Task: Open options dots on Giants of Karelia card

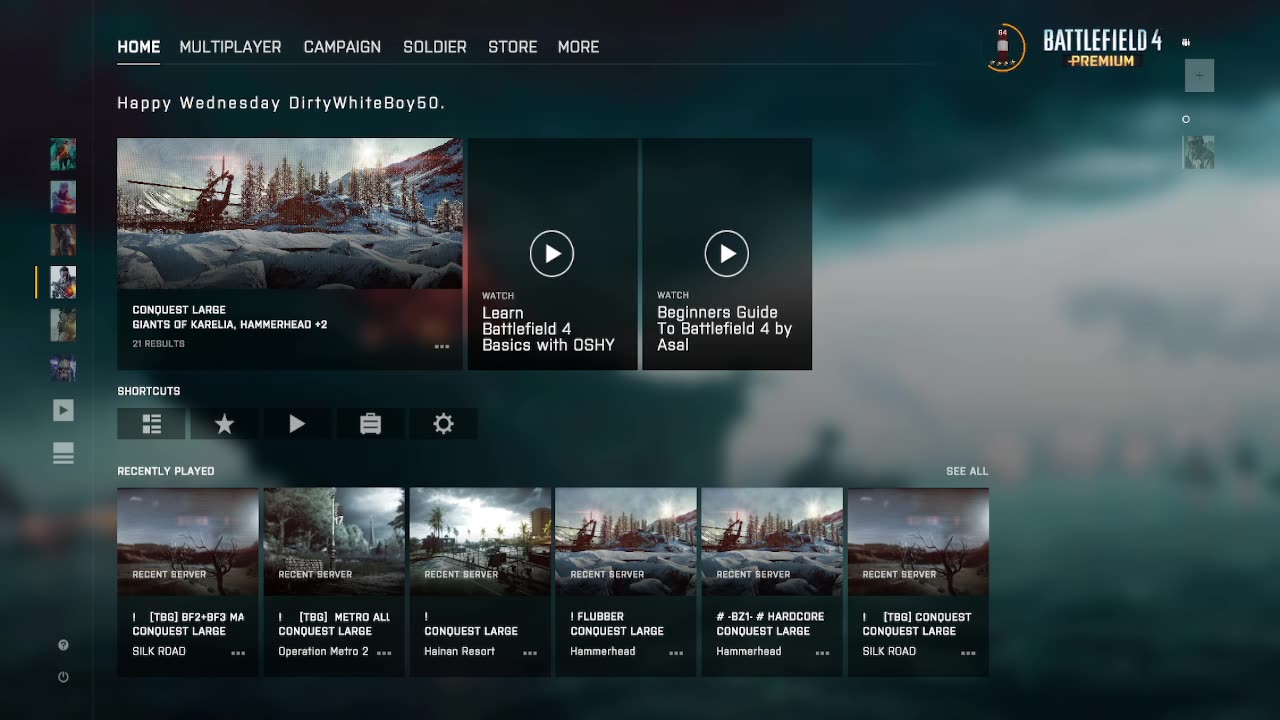Action: tap(442, 347)
